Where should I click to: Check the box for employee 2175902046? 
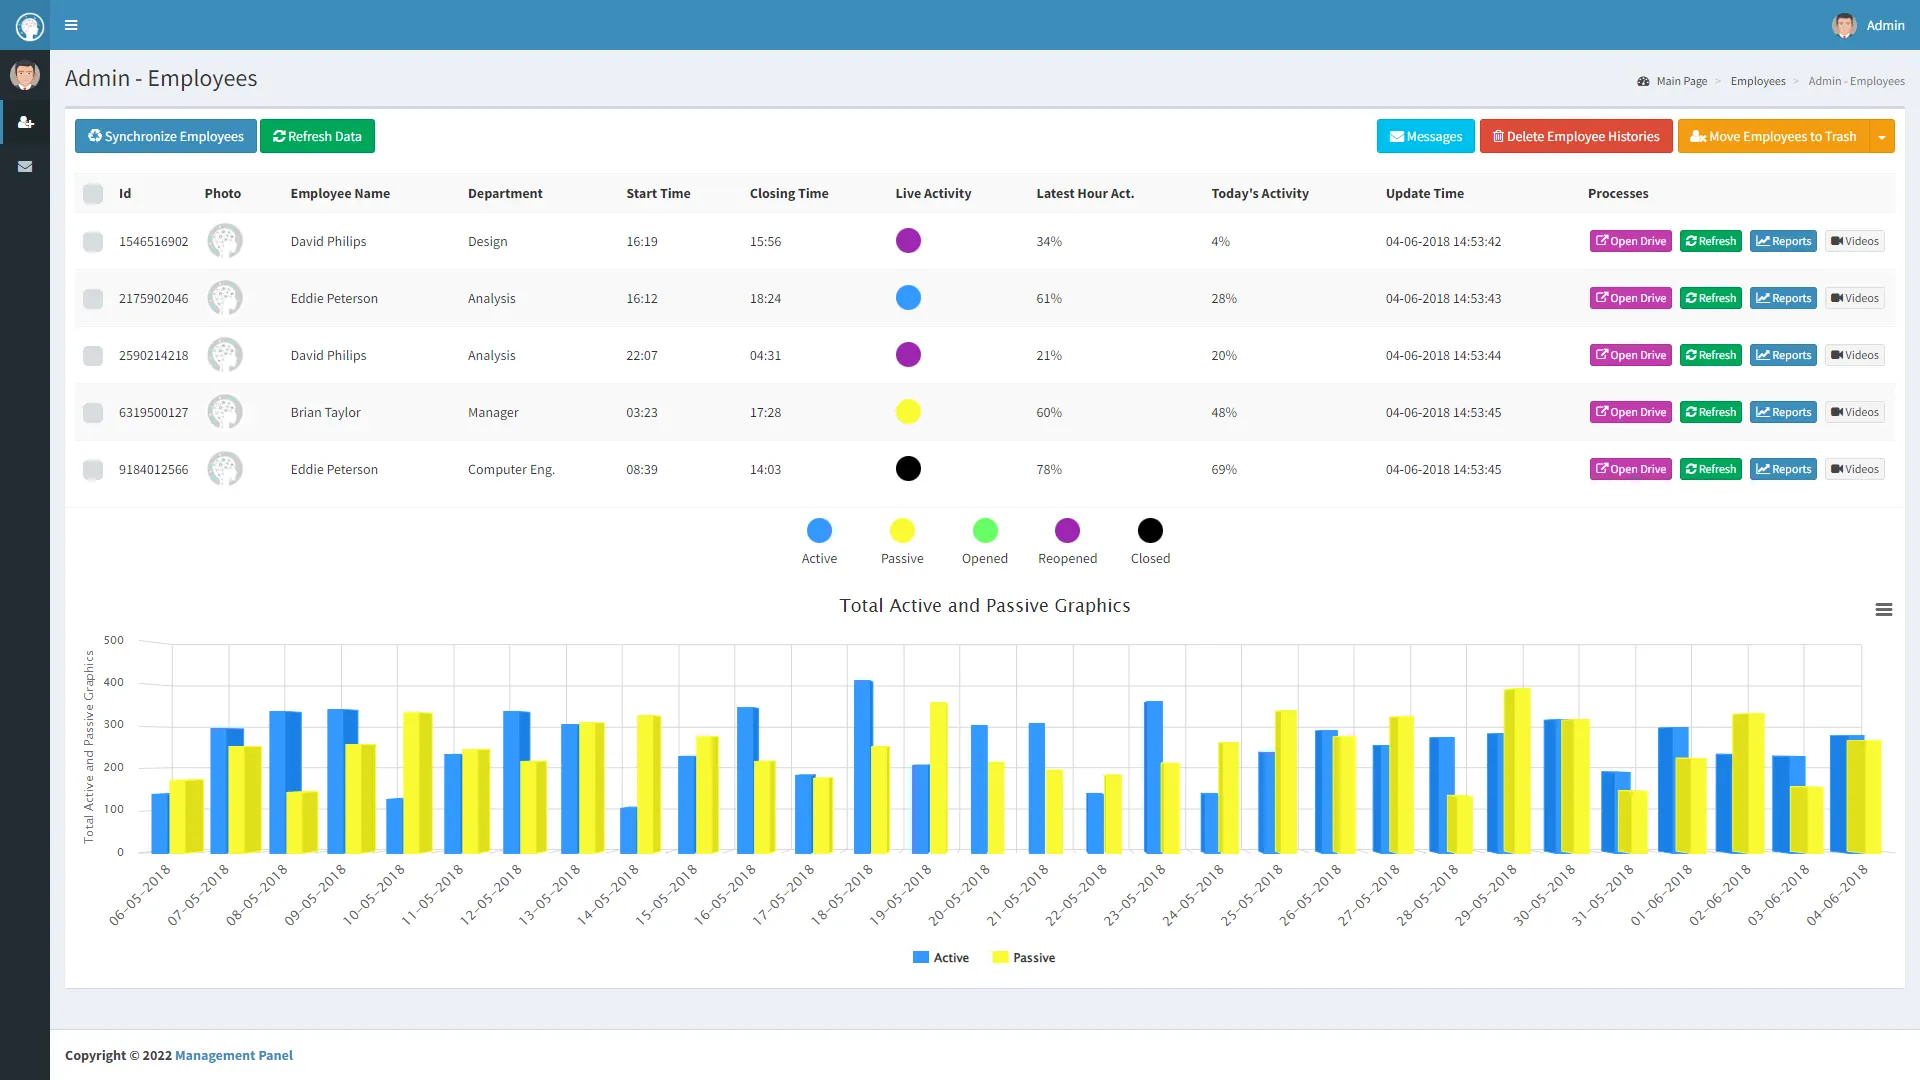click(x=93, y=298)
